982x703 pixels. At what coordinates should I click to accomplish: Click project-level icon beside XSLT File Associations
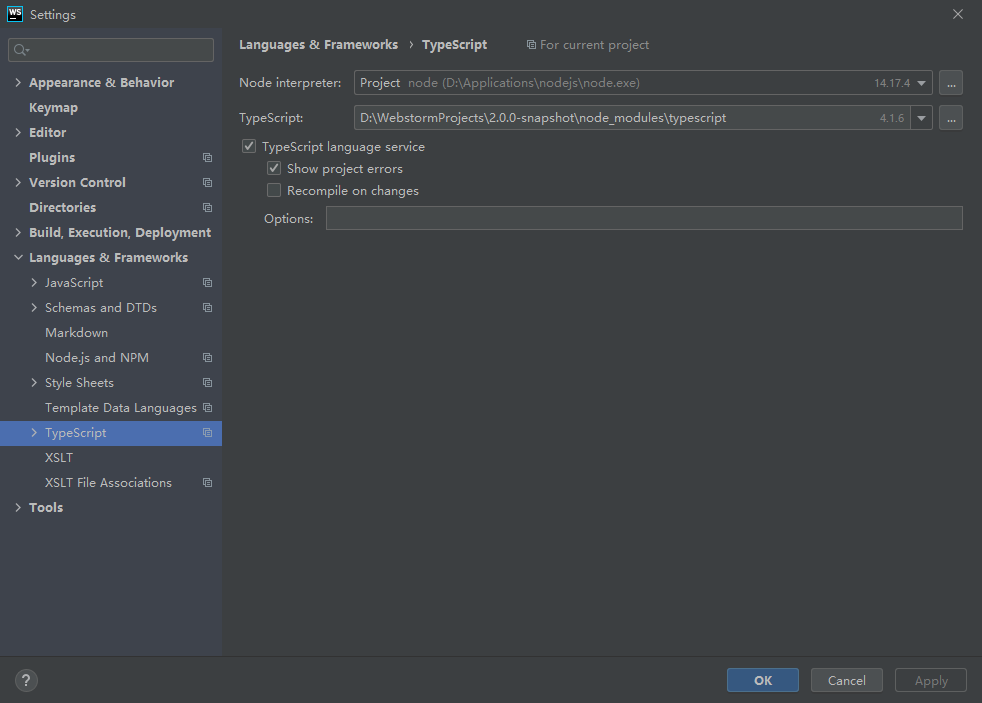point(207,483)
